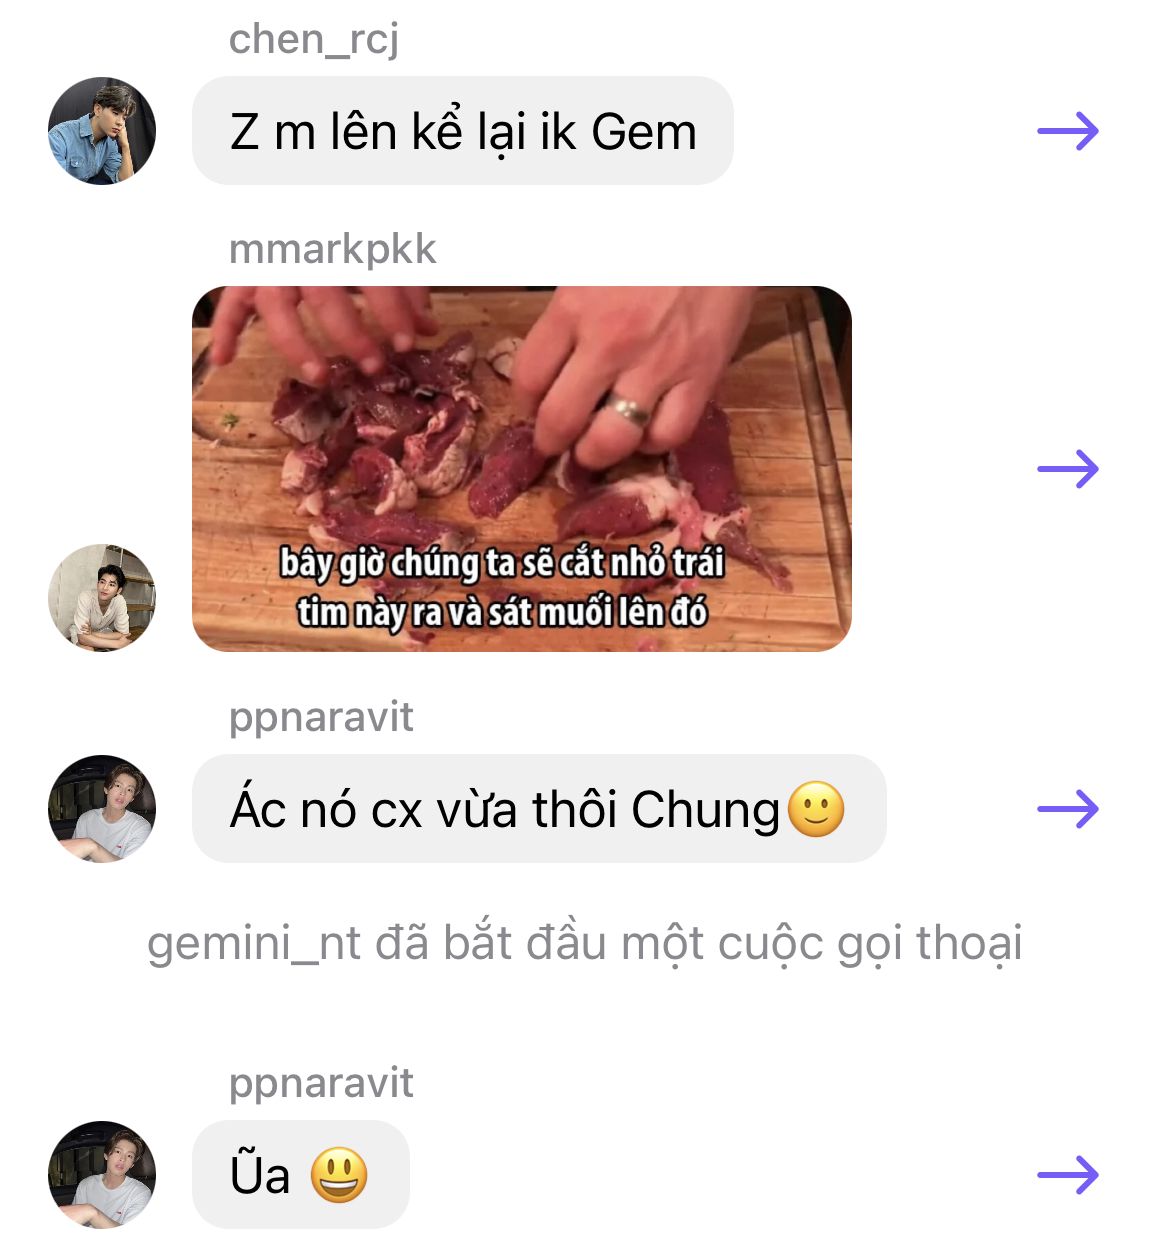This screenshot has width=1170, height=1249.
Task: Tap the ppnaravit avatar beside the "Ác nó" message
Action: click(x=102, y=808)
